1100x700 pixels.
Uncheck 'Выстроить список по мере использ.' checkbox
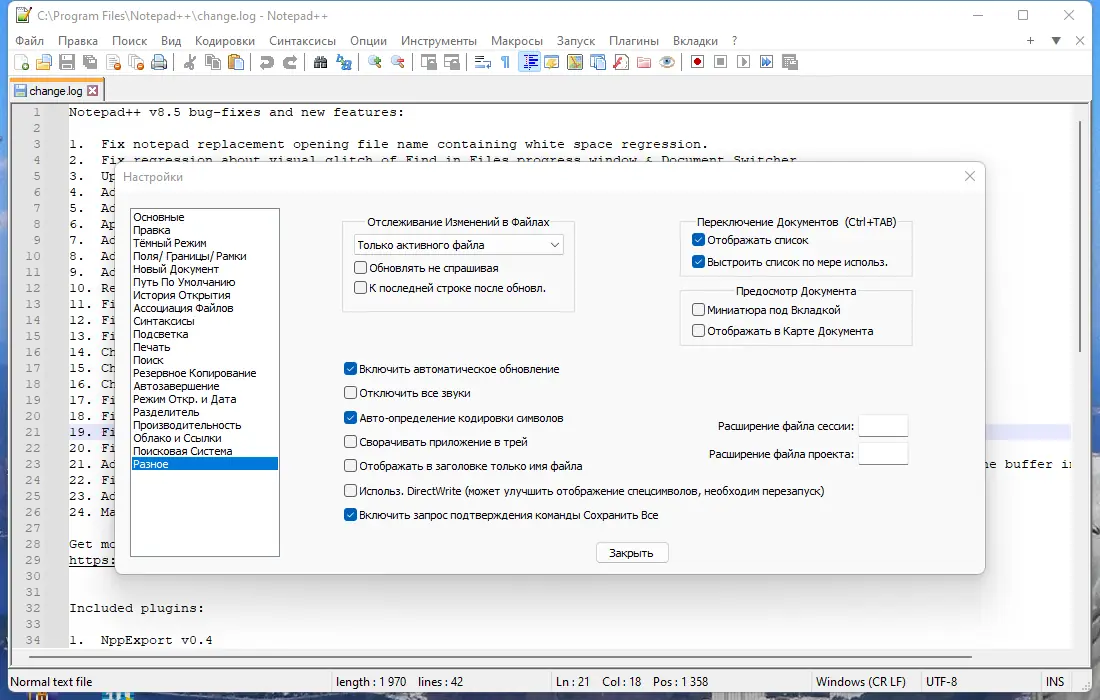tap(698, 262)
